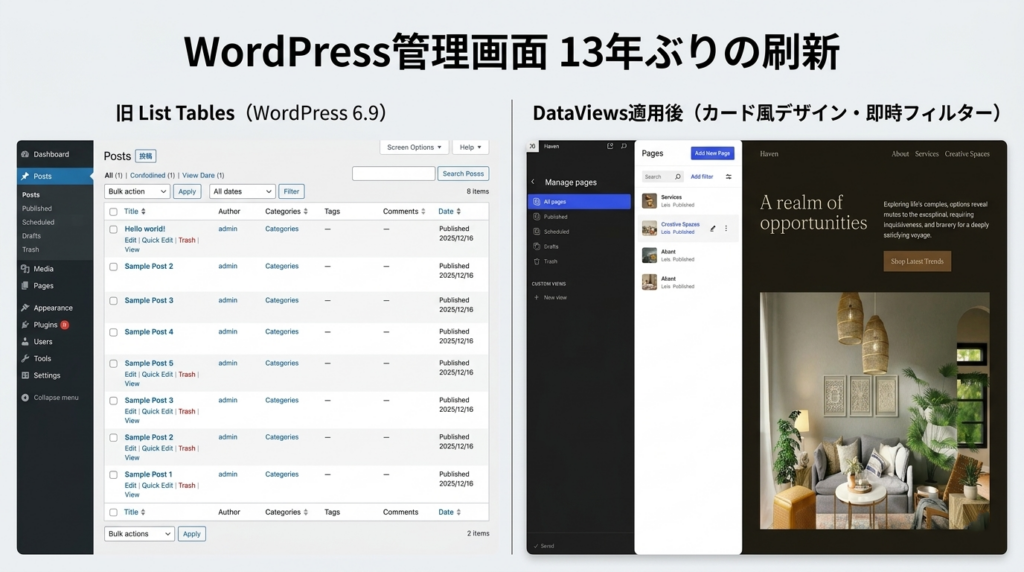Screen dimensions: 1024x572
Task: Click the red Plugins update badge
Action: pos(65,325)
